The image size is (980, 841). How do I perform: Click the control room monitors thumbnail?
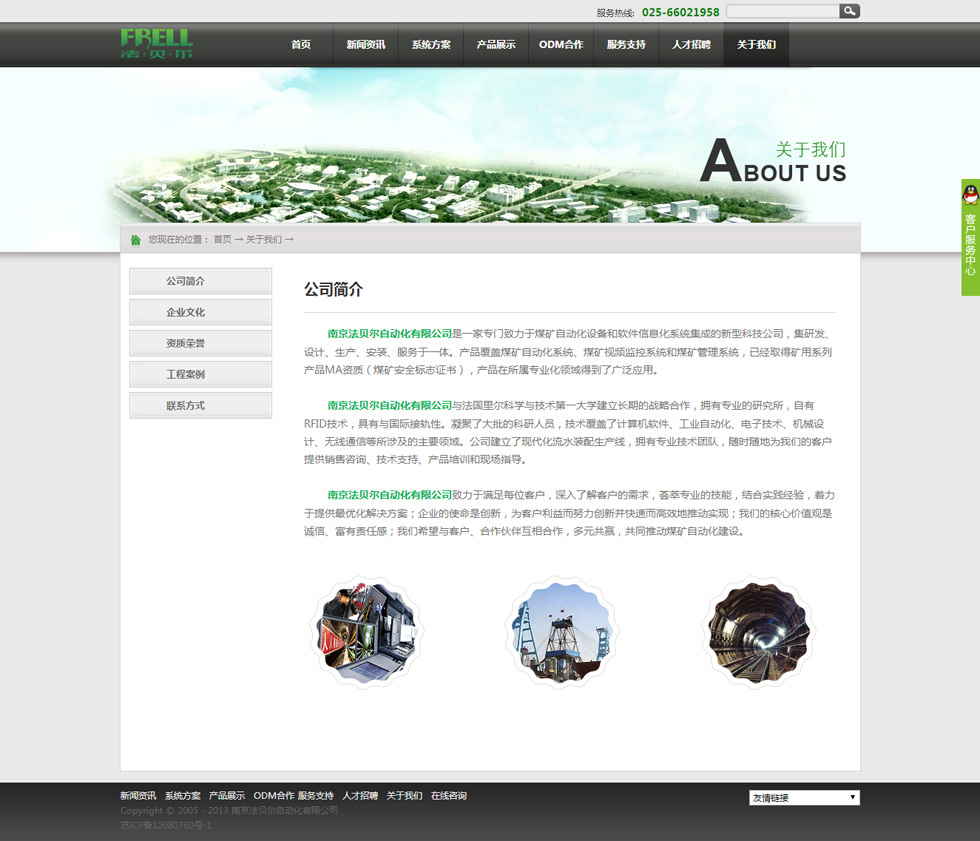pos(367,632)
